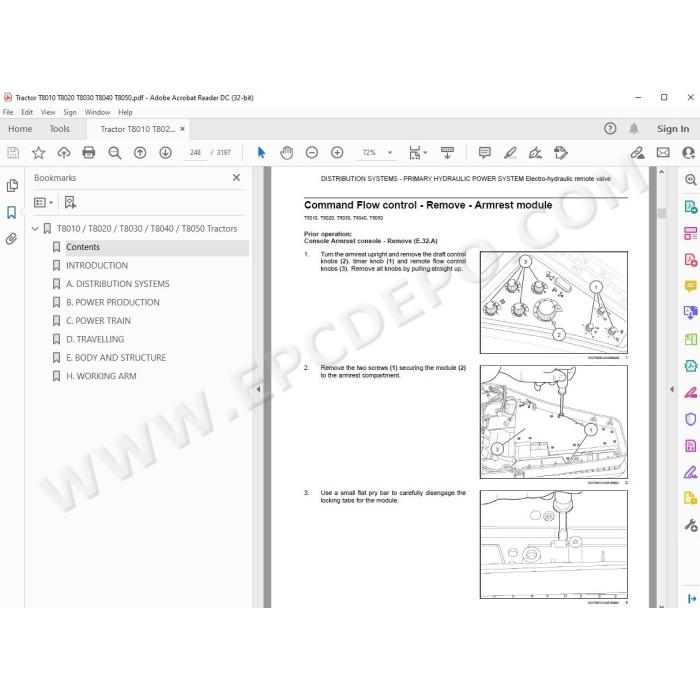700x700 pixels.
Task: Collapse the left navigation pane arrow
Action: pos(258,389)
